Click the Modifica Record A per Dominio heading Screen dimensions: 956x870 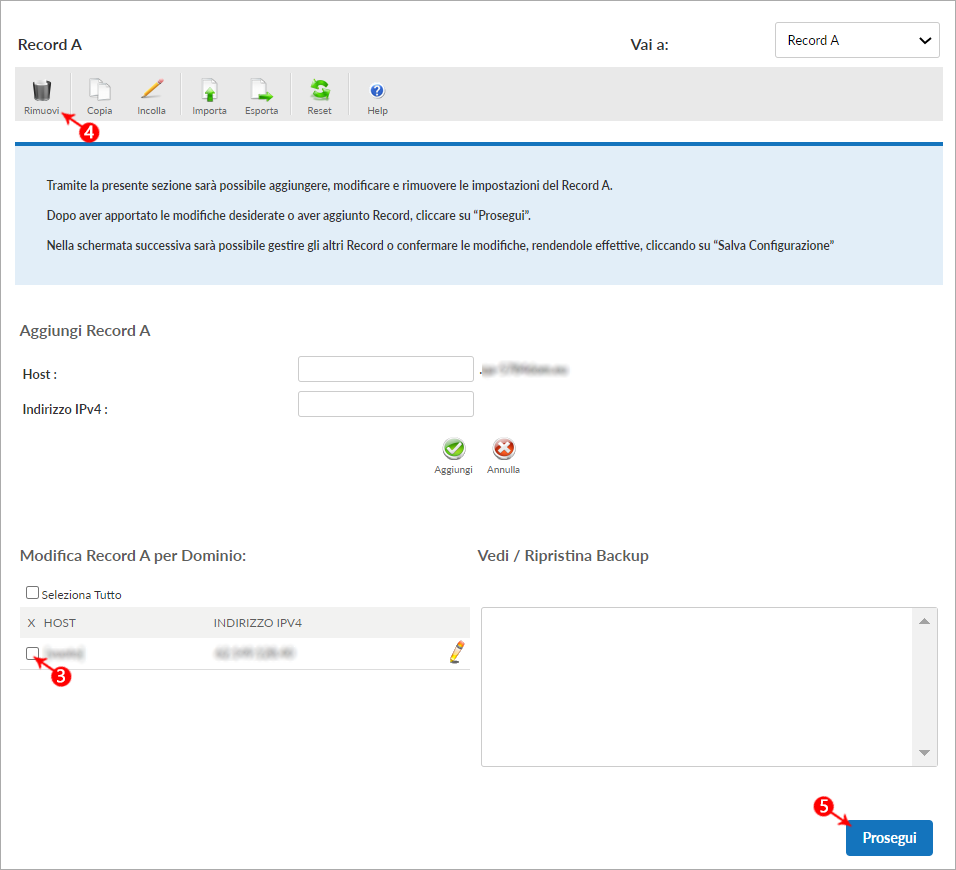tap(133, 555)
